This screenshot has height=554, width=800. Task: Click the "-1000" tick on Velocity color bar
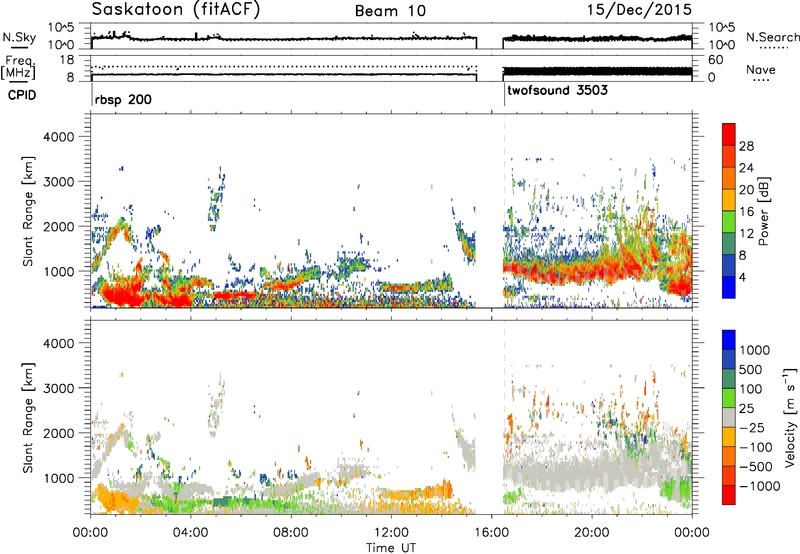click(760, 486)
